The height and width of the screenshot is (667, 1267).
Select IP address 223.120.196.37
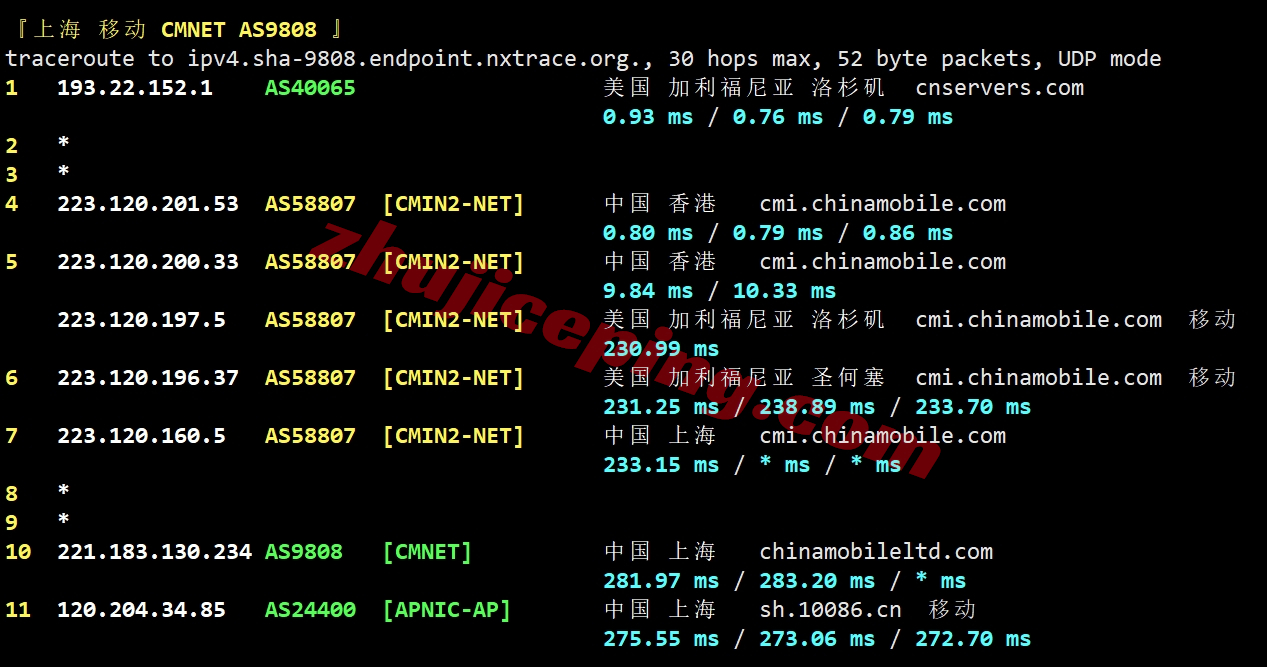[148, 378]
